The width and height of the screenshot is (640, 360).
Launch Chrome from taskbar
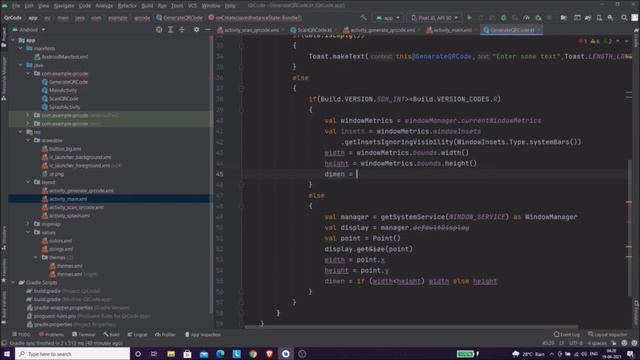tap(253, 353)
